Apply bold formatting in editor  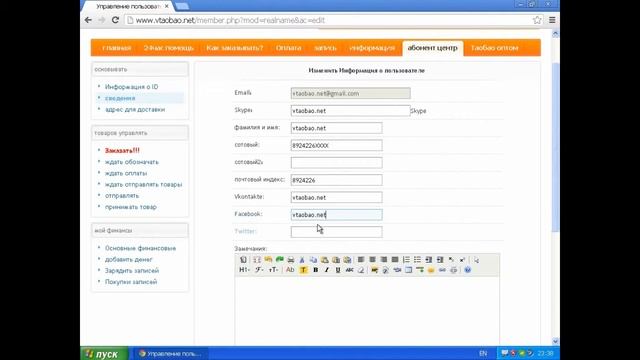(x=316, y=270)
